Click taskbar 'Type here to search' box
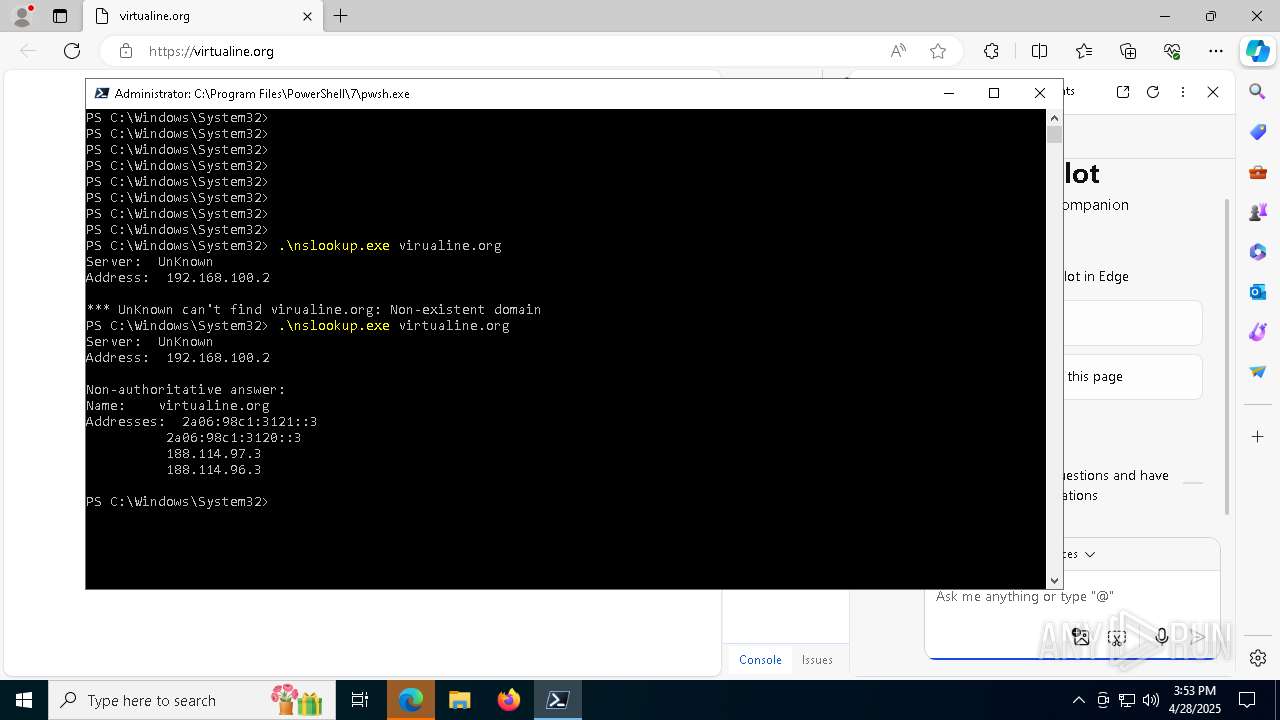The height and width of the screenshot is (720, 1280). 190,700
